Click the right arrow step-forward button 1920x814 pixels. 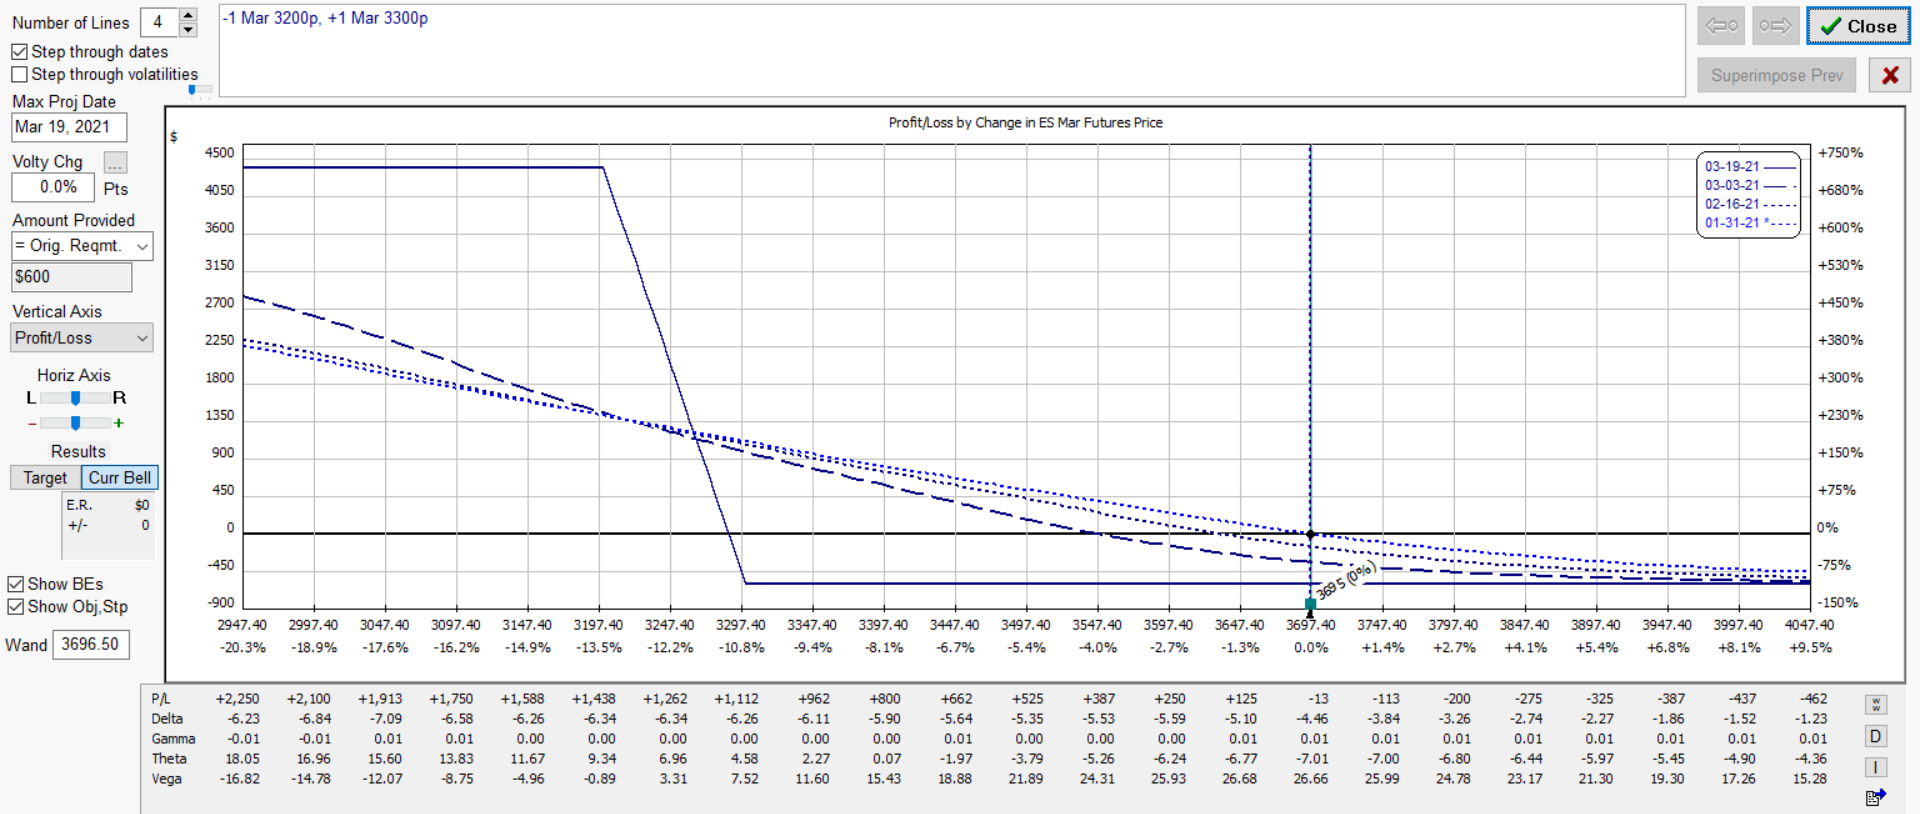[1775, 26]
